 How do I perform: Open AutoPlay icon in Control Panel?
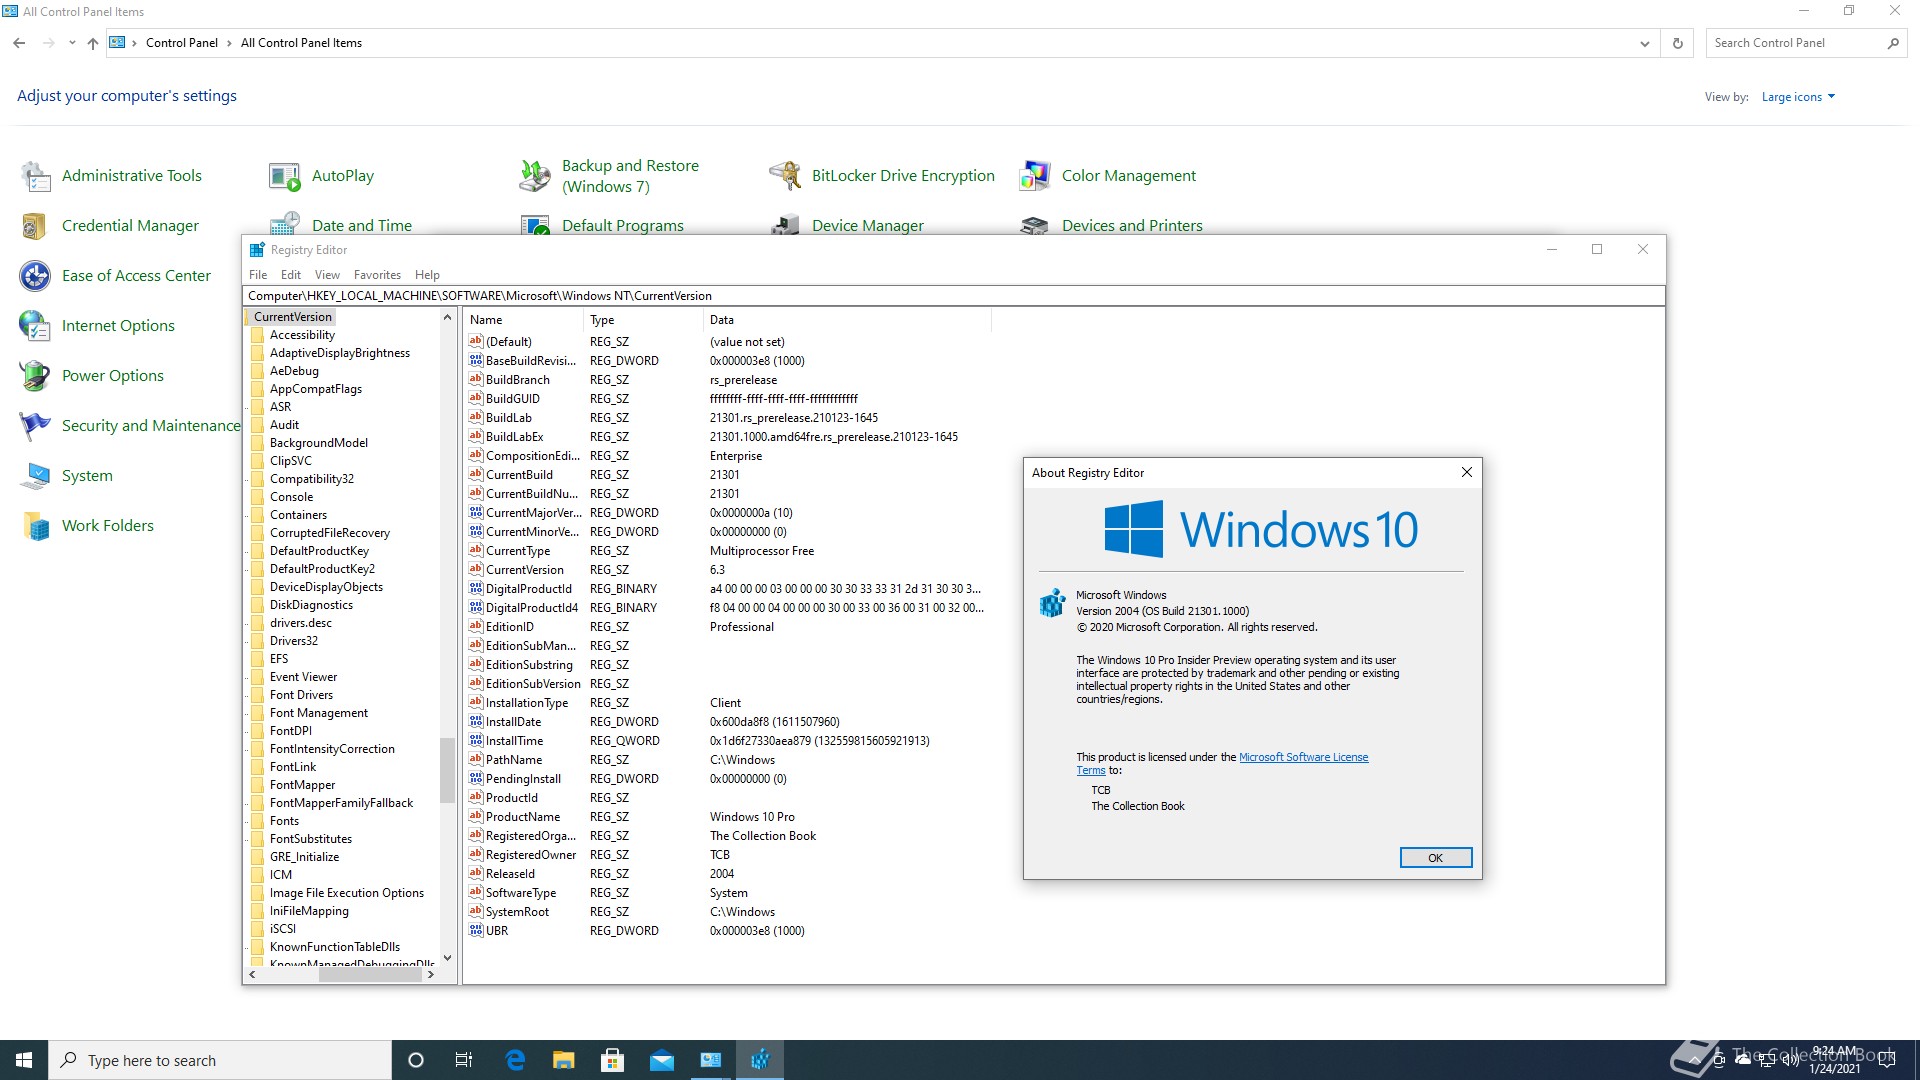[285, 176]
